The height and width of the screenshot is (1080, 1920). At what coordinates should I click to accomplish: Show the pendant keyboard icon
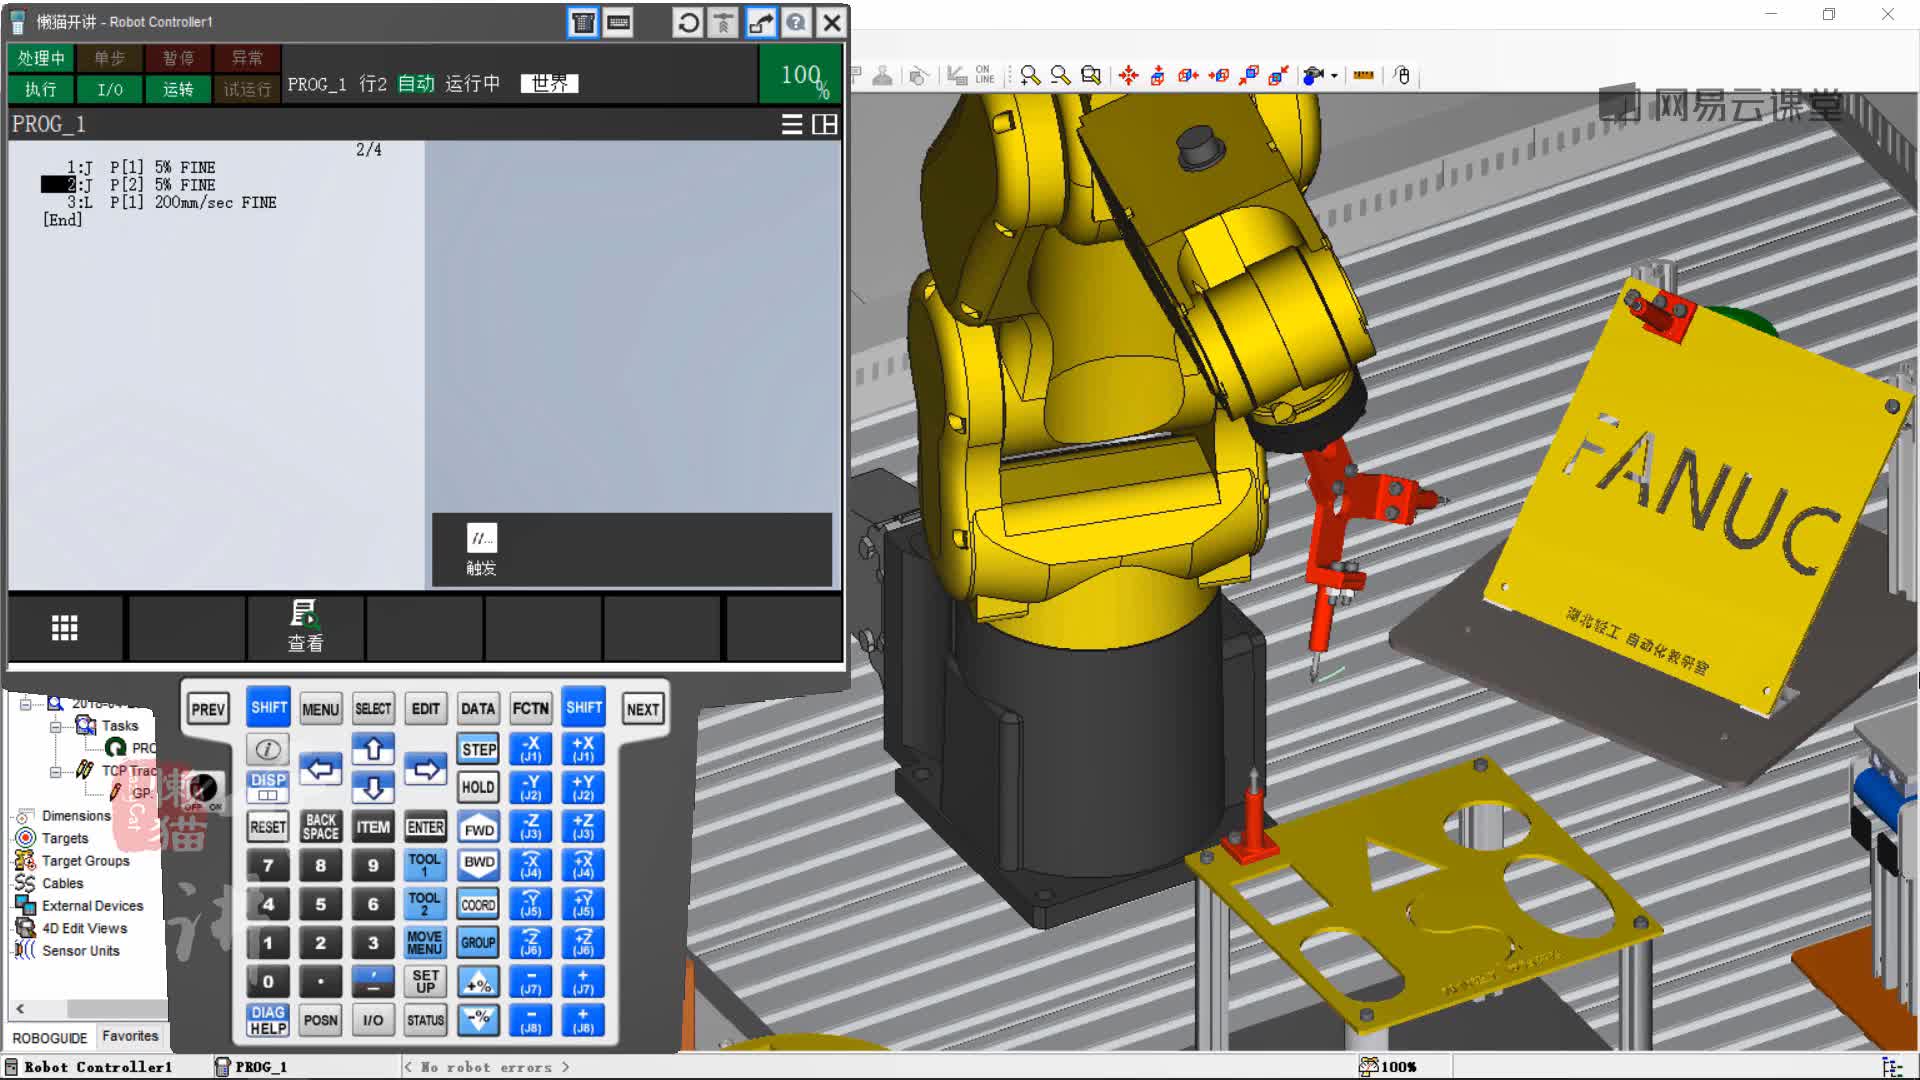[x=619, y=22]
